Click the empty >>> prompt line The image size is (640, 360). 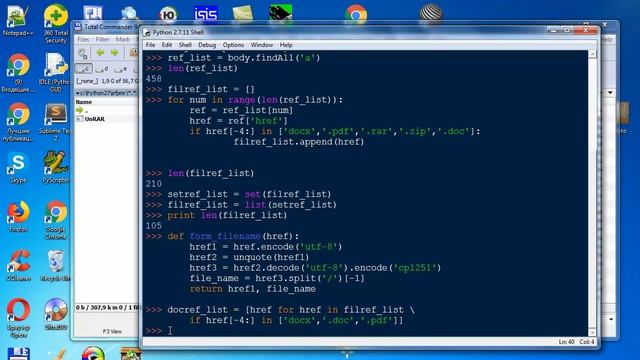pyautogui.click(x=365, y=331)
